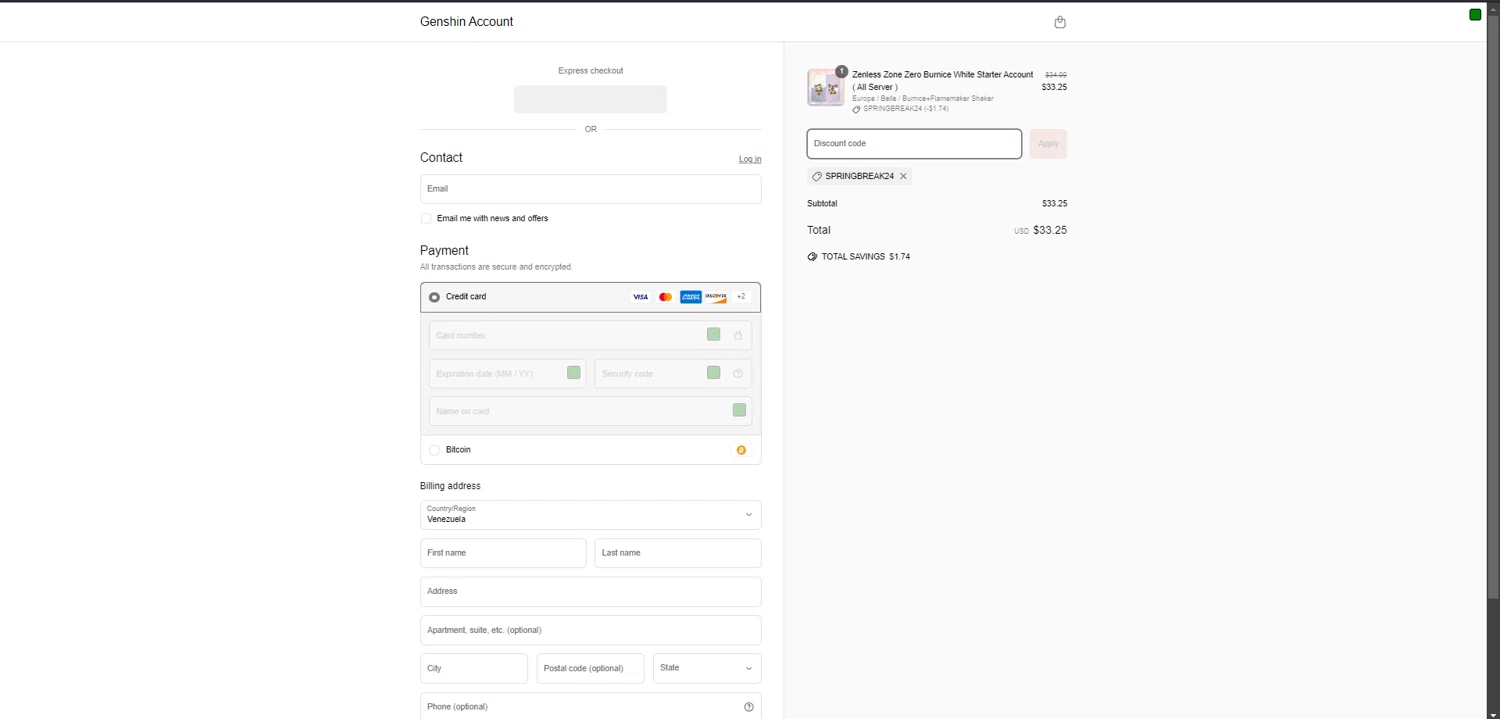Click the Bitcoin coin icon
The height and width of the screenshot is (719, 1500).
741,450
